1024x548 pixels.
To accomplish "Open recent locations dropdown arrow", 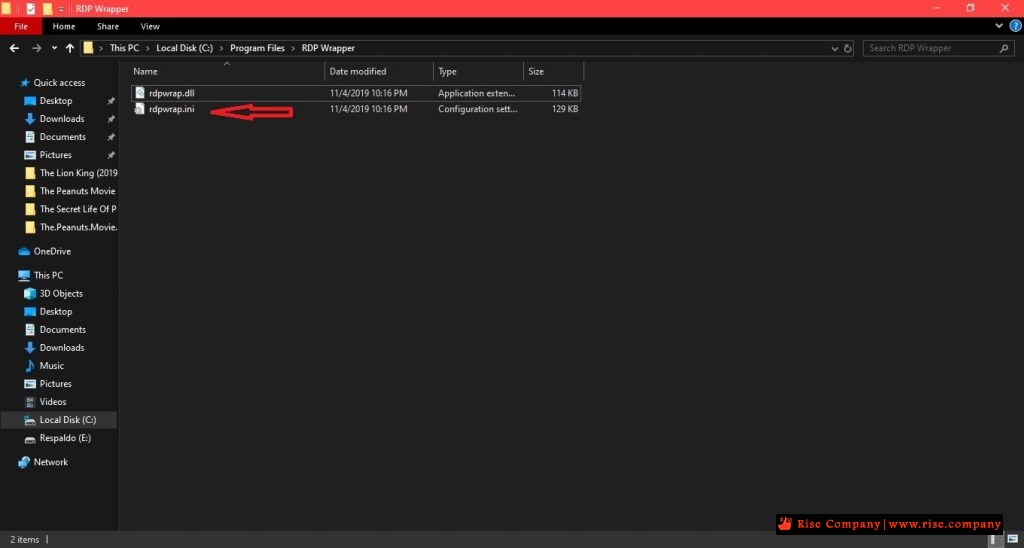I will (x=54, y=48).
